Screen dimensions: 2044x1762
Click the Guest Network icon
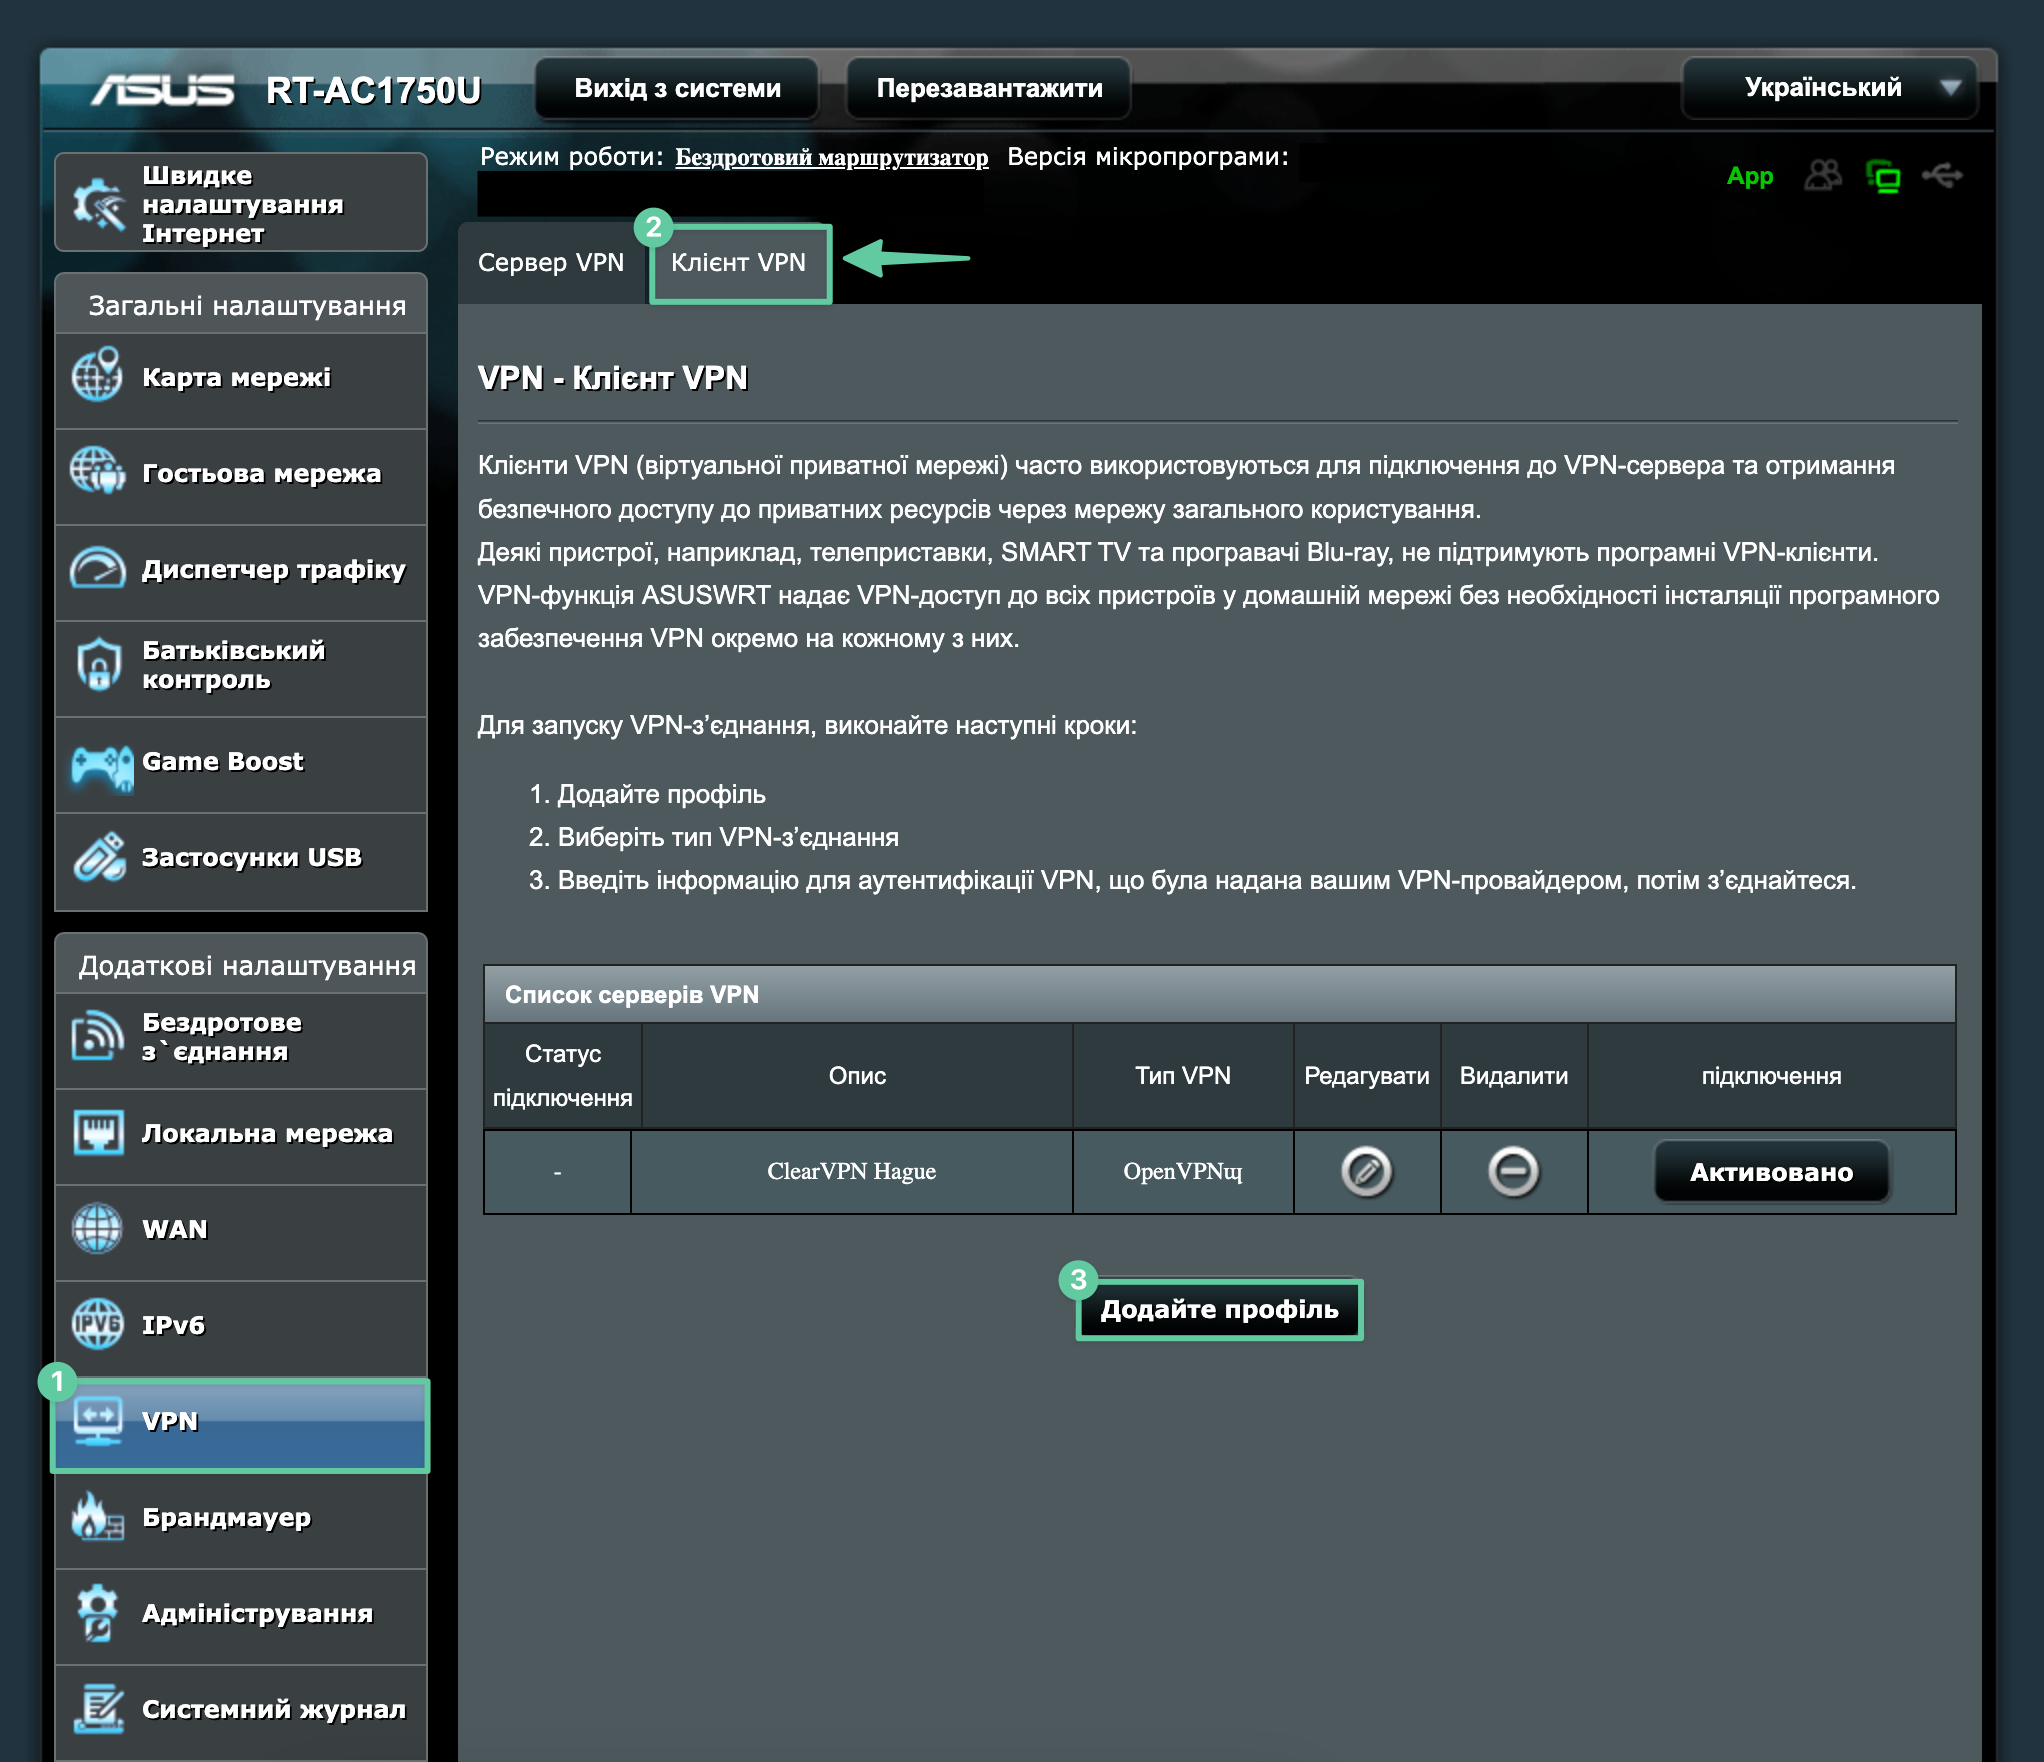click(97, 471)
